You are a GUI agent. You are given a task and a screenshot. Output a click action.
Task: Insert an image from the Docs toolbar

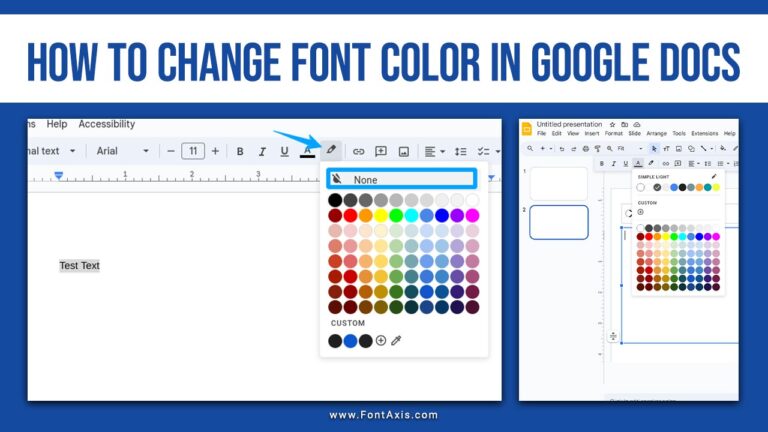[x=404, y=151]
